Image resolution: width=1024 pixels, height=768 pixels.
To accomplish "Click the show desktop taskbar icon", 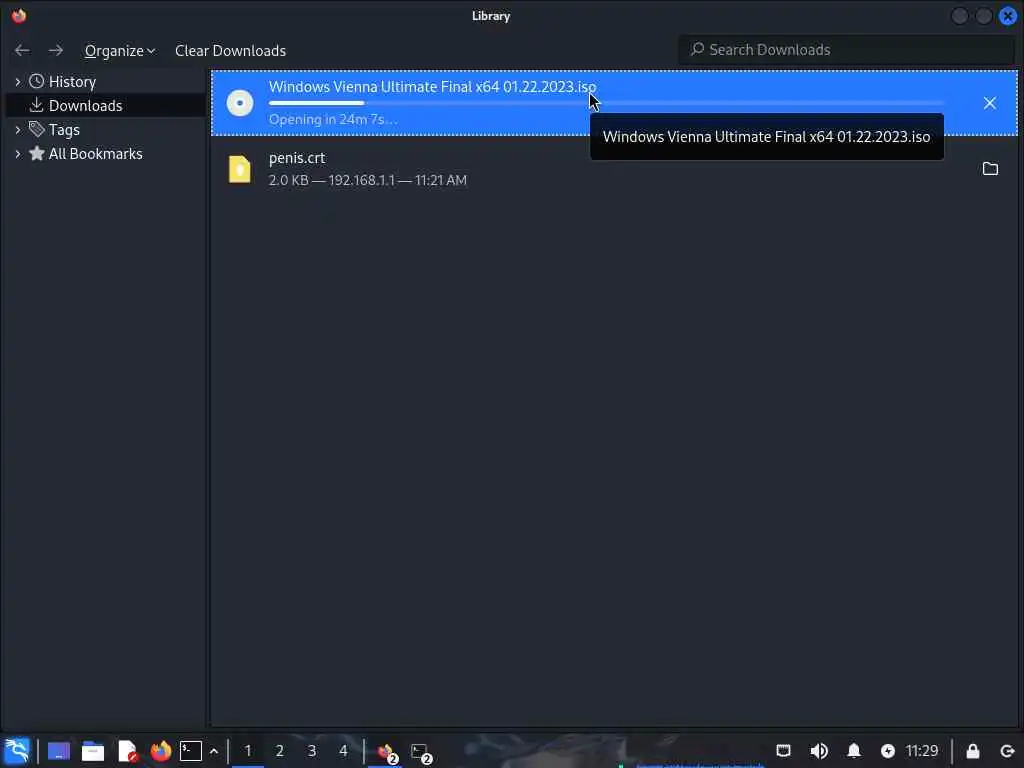I will point(59,751).
